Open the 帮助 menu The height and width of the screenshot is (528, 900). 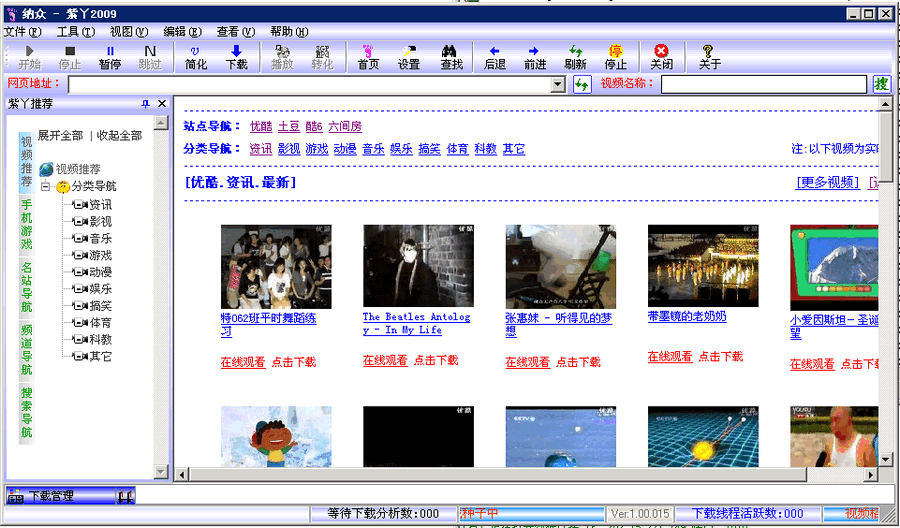289,32
